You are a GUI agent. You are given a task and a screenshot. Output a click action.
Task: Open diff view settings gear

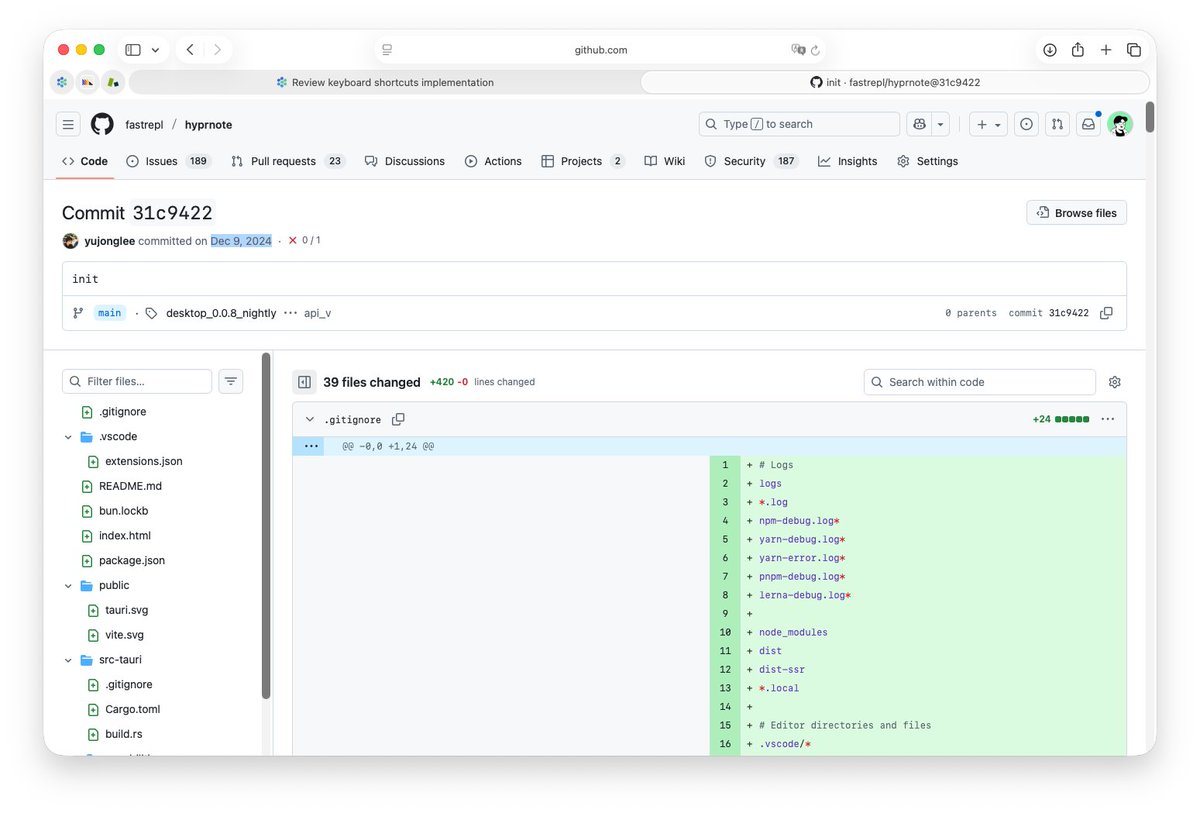click(1115, 382)
